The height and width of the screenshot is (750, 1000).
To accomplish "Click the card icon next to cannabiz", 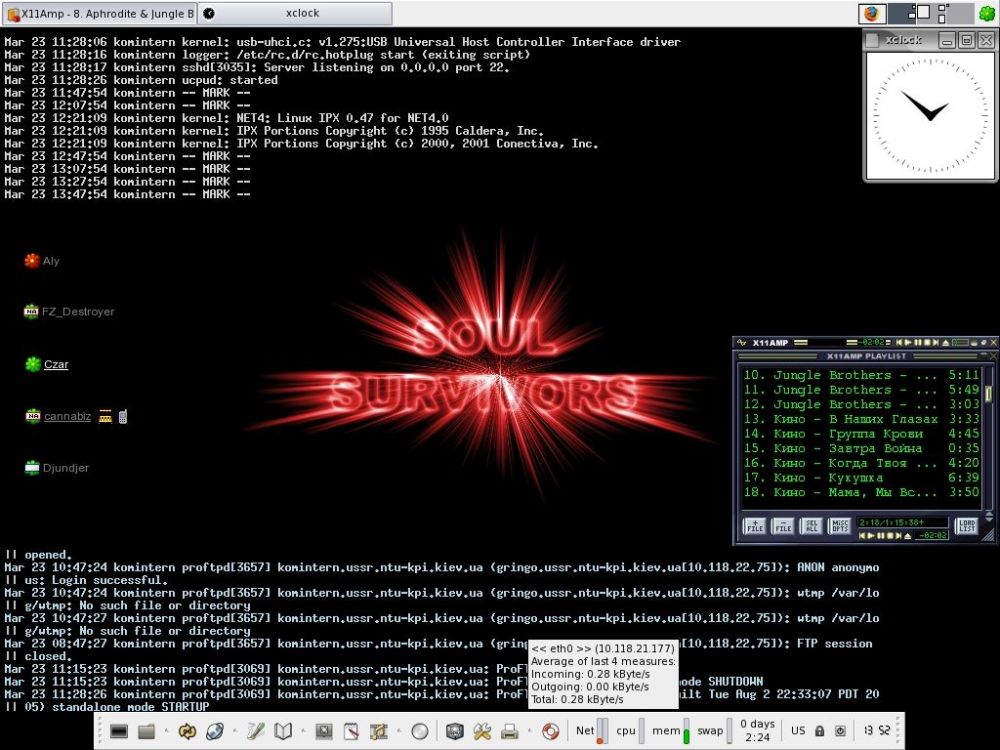I will [105, 417].
